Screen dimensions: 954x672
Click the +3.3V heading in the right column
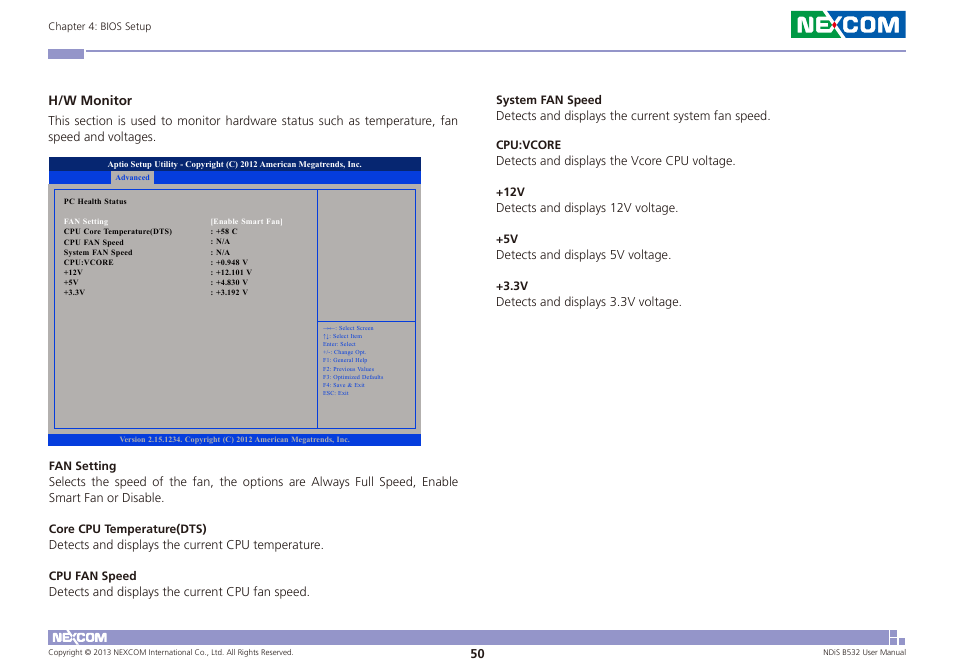pyautogui.click(x=512, y=286)
